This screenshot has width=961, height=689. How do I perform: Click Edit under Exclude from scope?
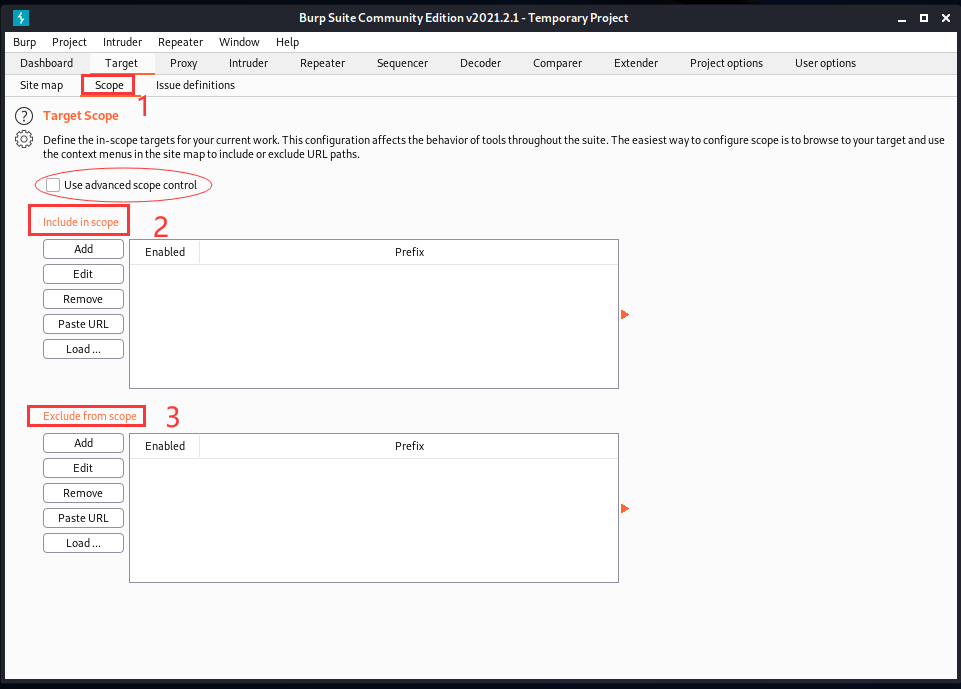(x=83, y=468)
